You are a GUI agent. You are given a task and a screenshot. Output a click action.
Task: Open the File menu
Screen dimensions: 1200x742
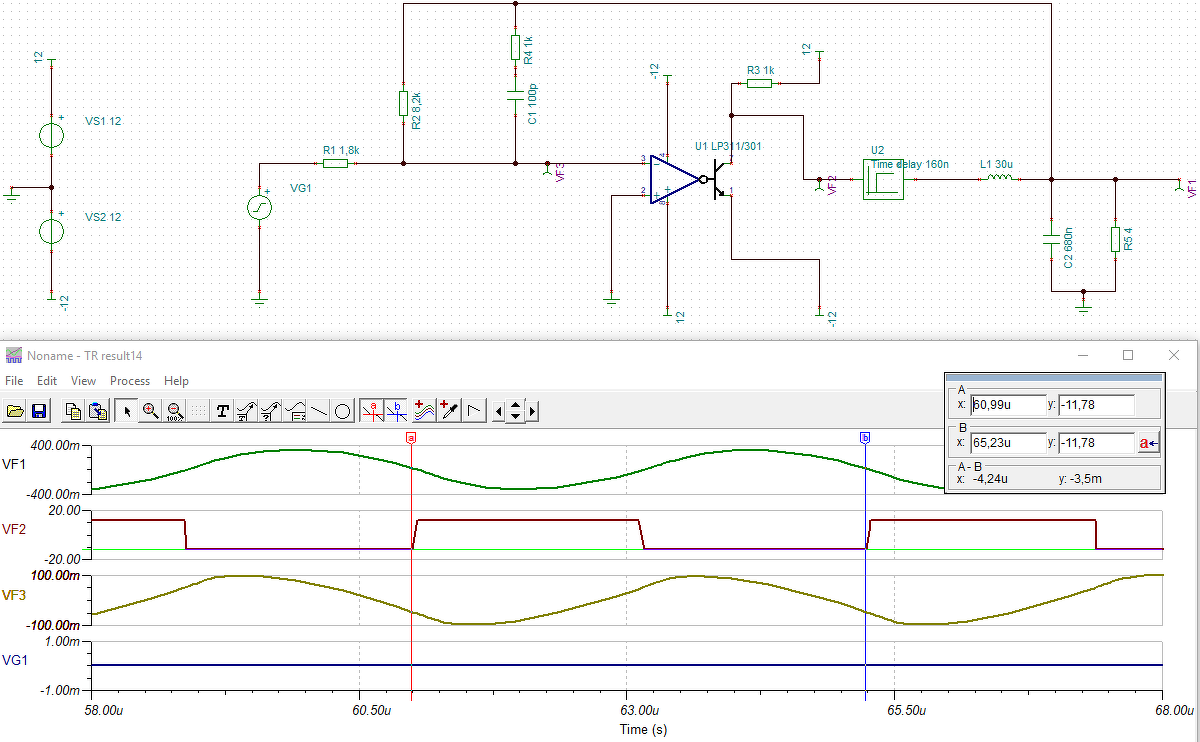tap(14, 381)
